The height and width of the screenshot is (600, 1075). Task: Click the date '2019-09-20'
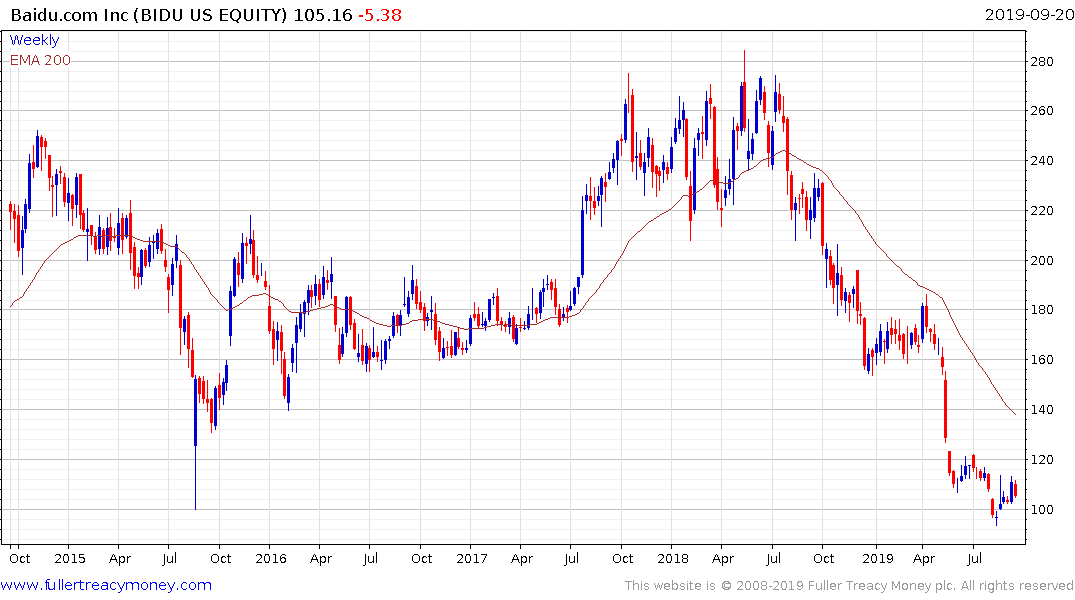(1029, 14)
